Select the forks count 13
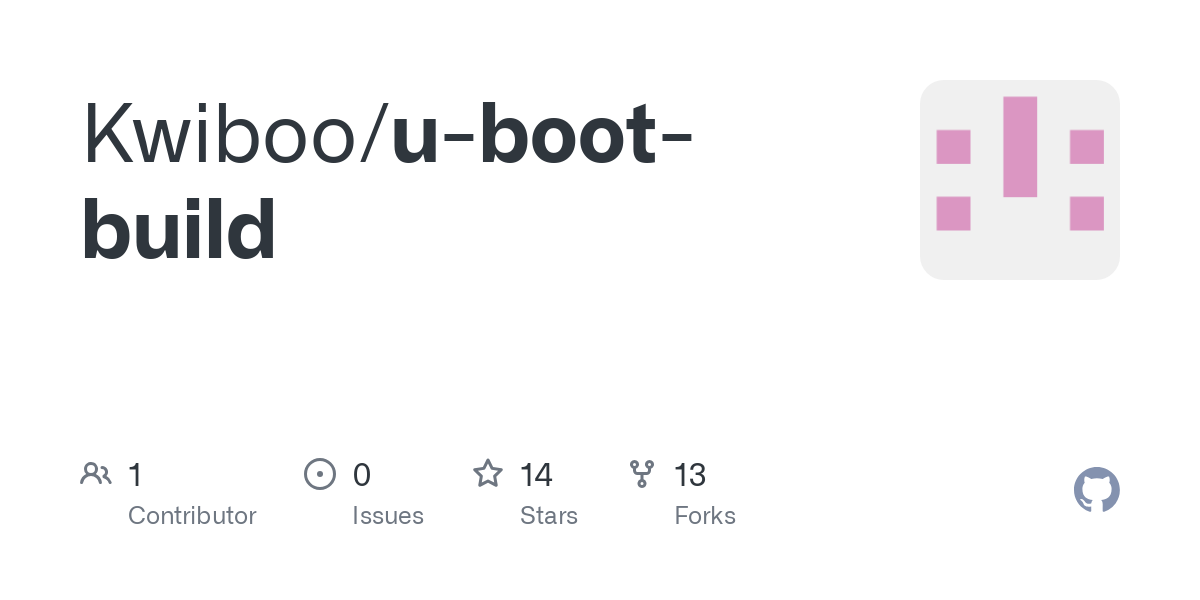Screen dimensions: 1200x600 [x=690, y=474]
